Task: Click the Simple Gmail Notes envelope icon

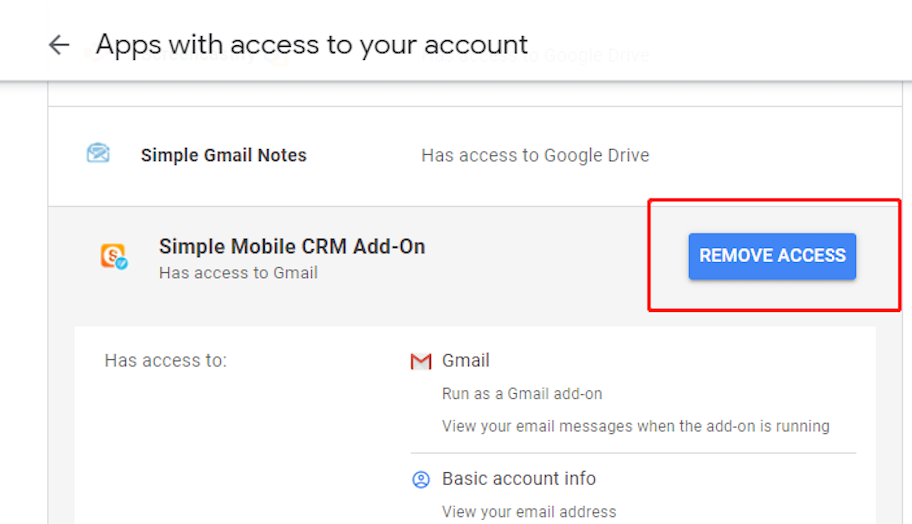Action: tap(98, 154)
